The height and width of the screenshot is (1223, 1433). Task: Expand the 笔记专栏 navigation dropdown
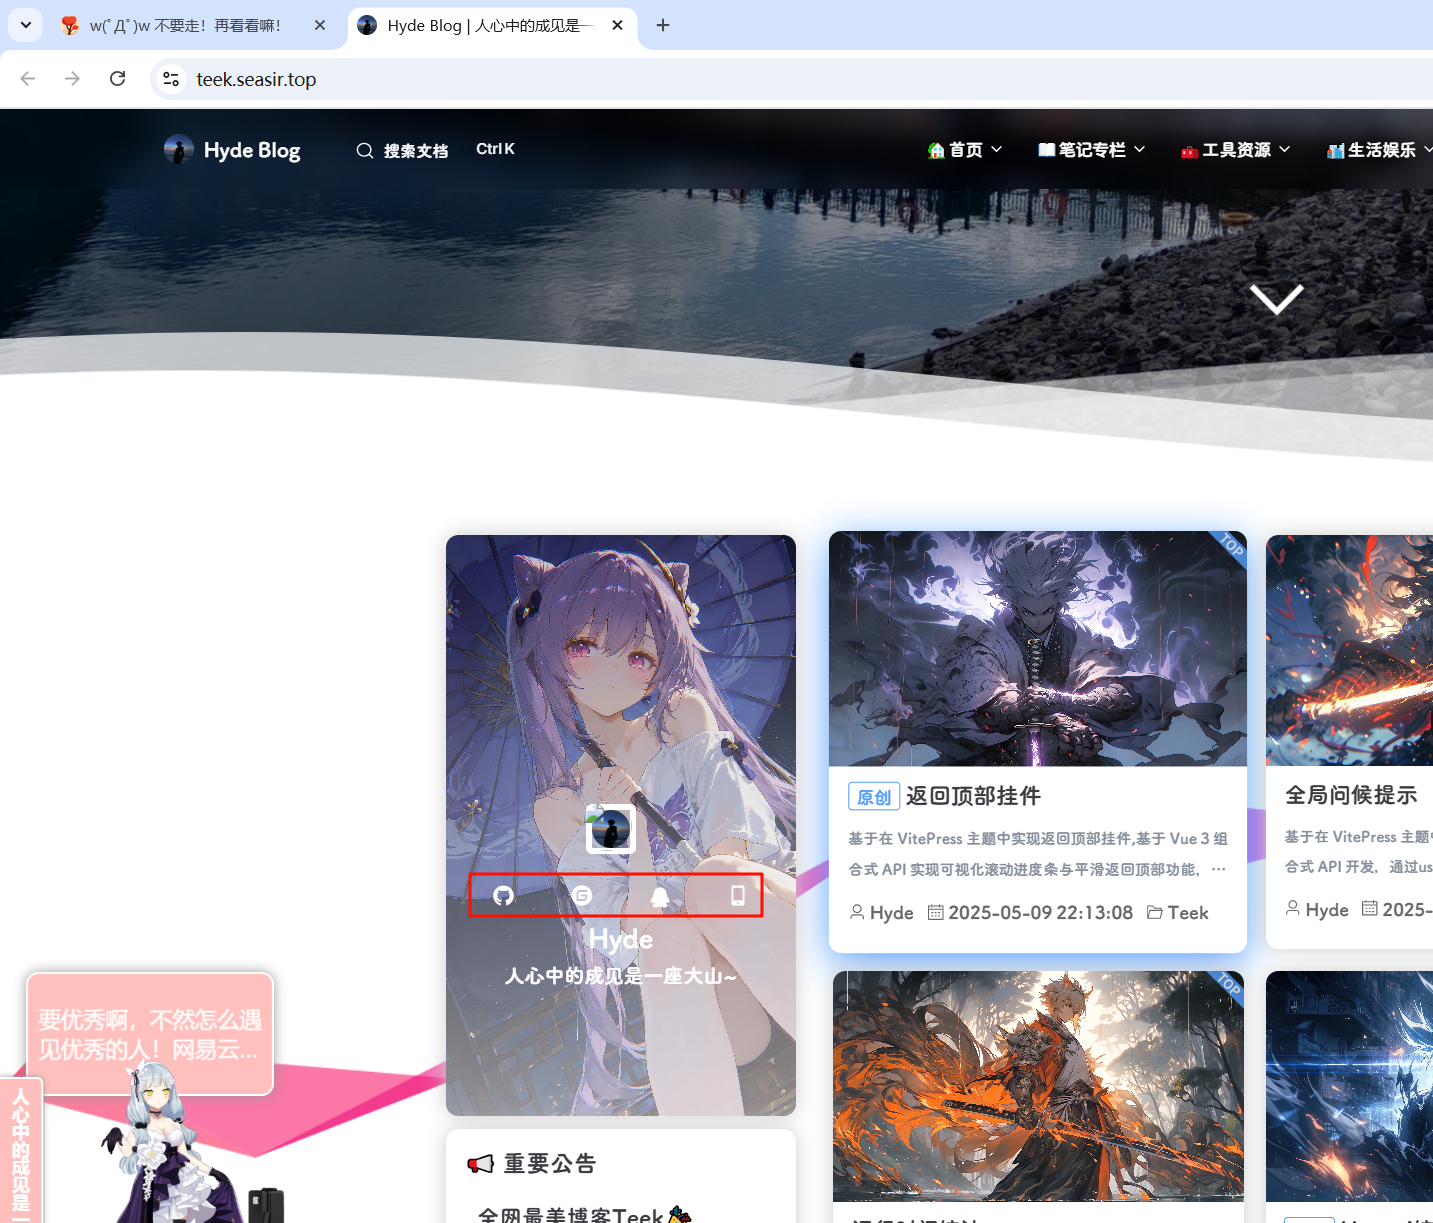[1091, 150]
